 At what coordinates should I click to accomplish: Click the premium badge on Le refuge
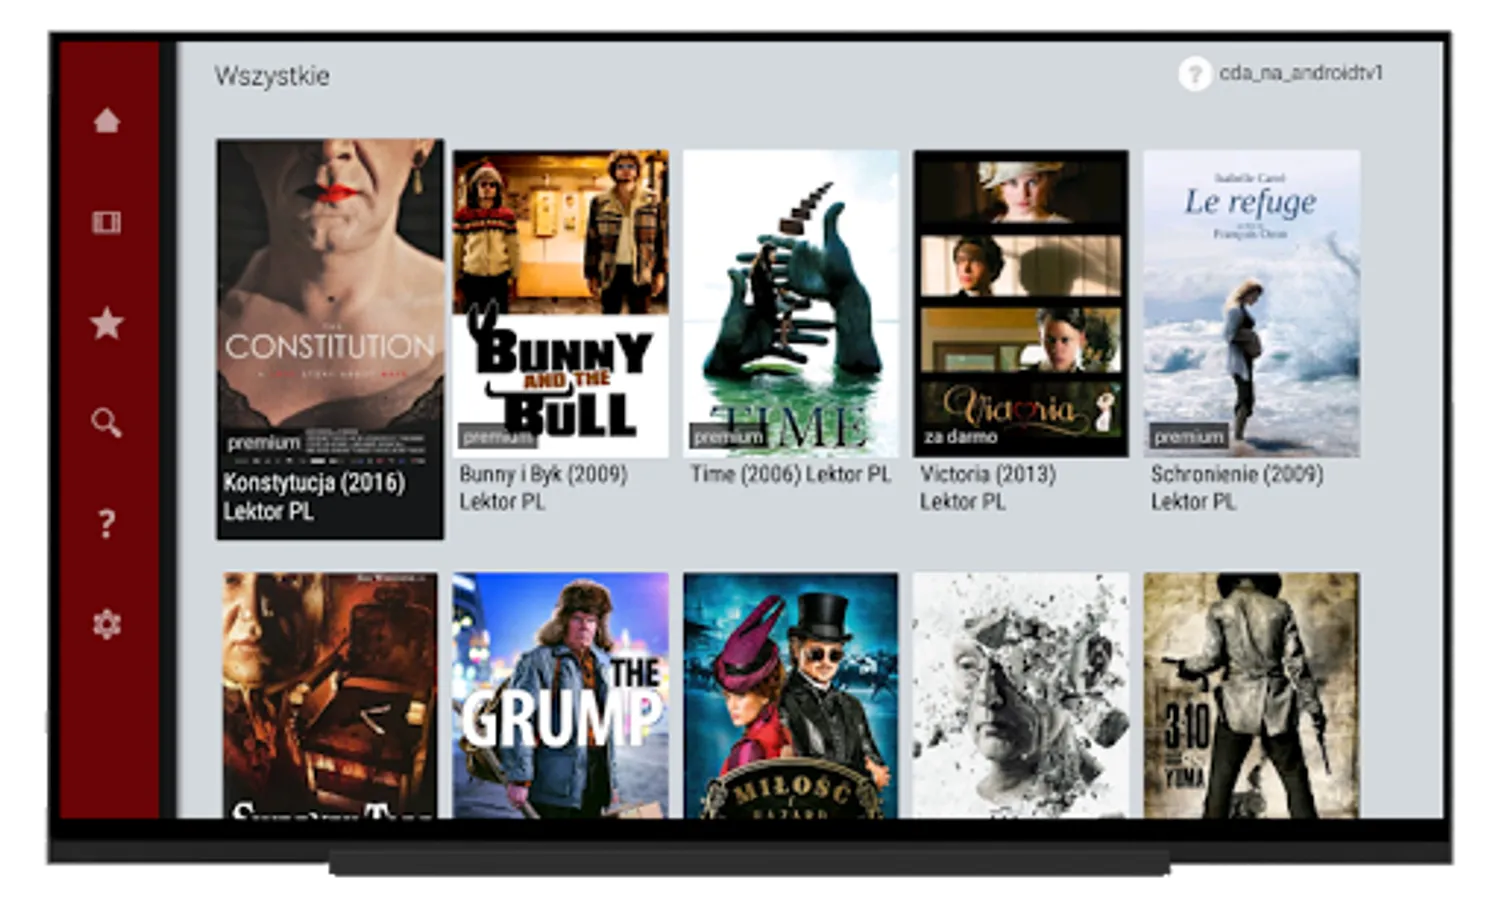[1189, 436]
